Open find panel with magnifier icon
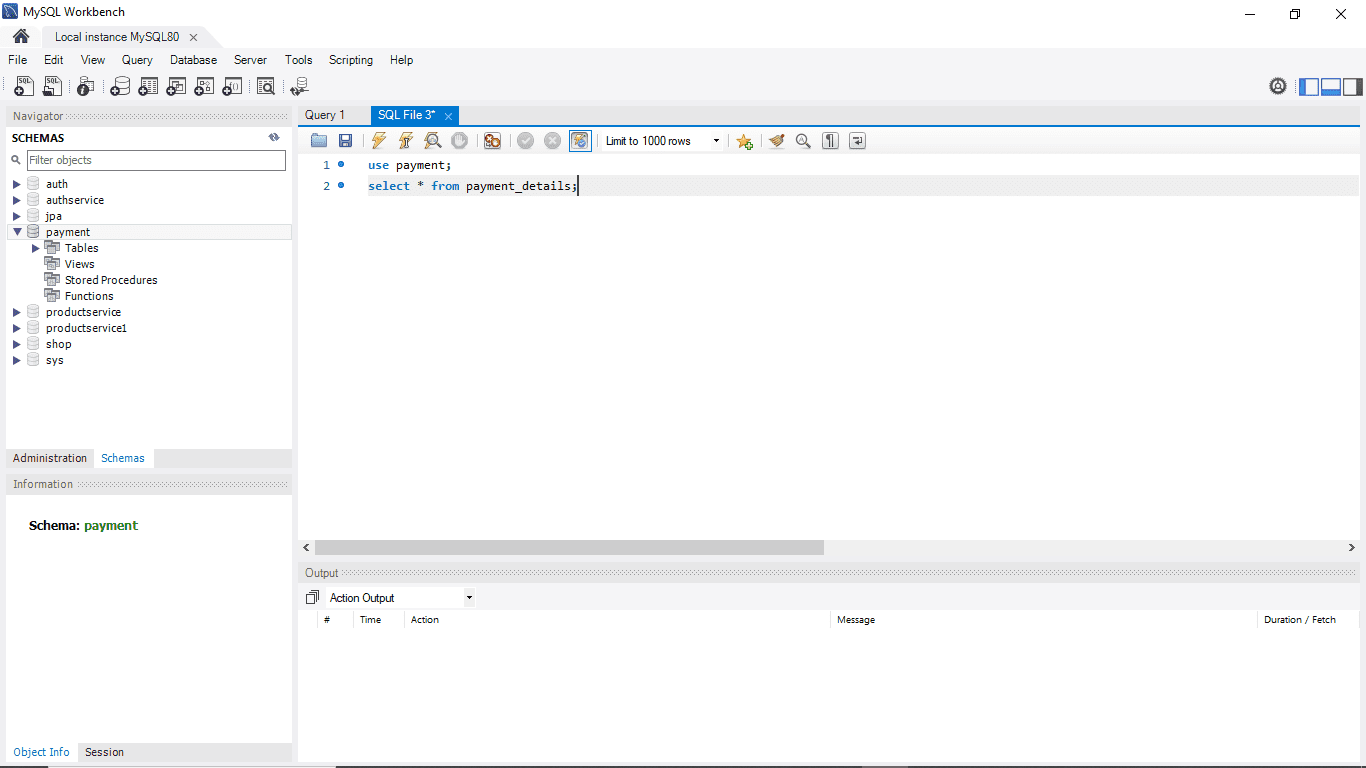This screenshot has width=1366, height=768. [x=803, y=141]
